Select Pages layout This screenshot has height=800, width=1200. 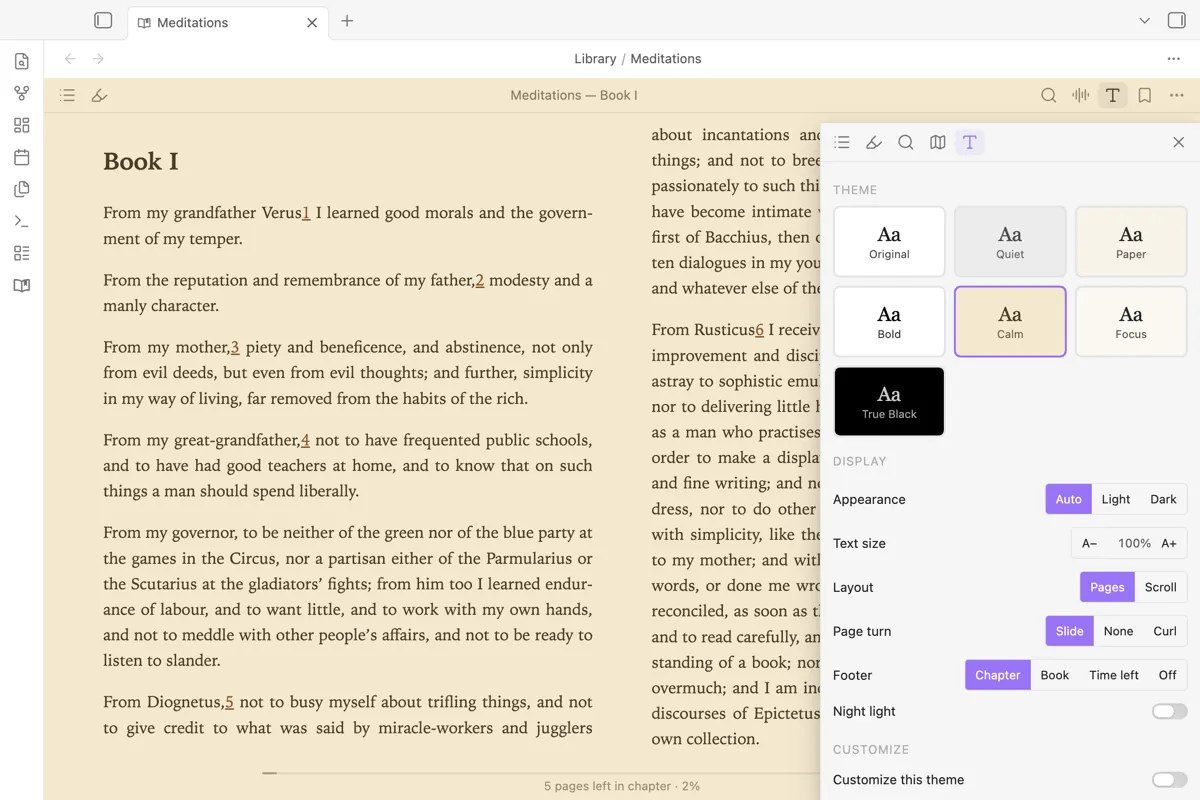pyautogui.click(x=1107, y=587)
